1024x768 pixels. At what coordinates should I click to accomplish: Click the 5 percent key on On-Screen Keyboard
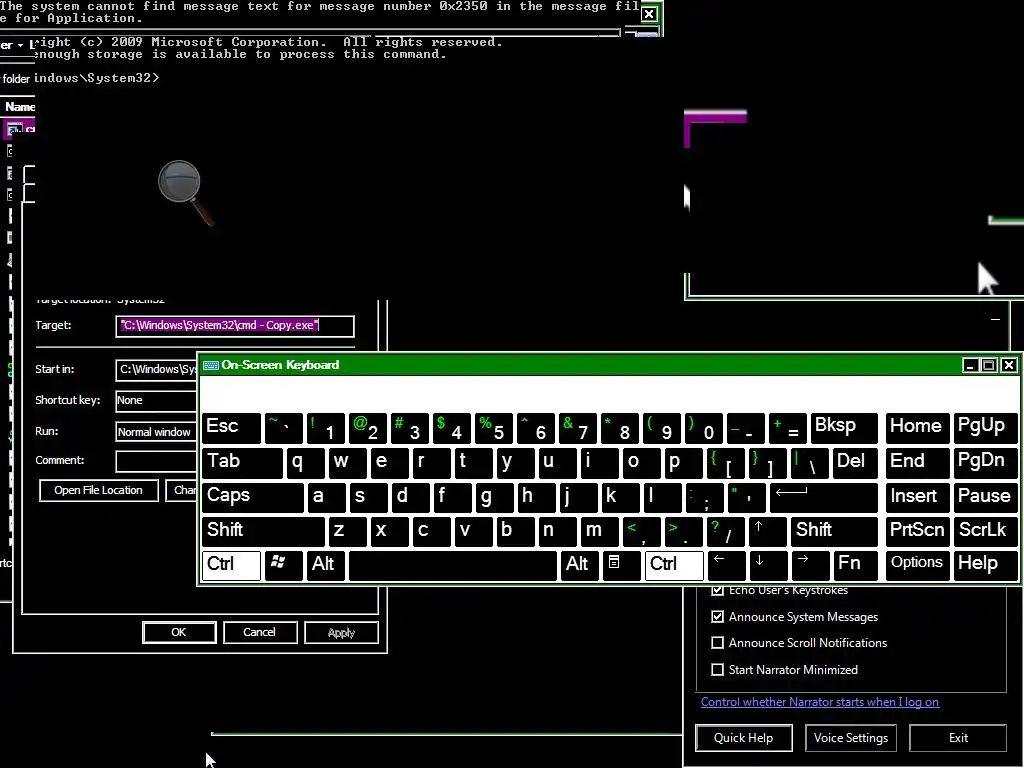point(494,428)
